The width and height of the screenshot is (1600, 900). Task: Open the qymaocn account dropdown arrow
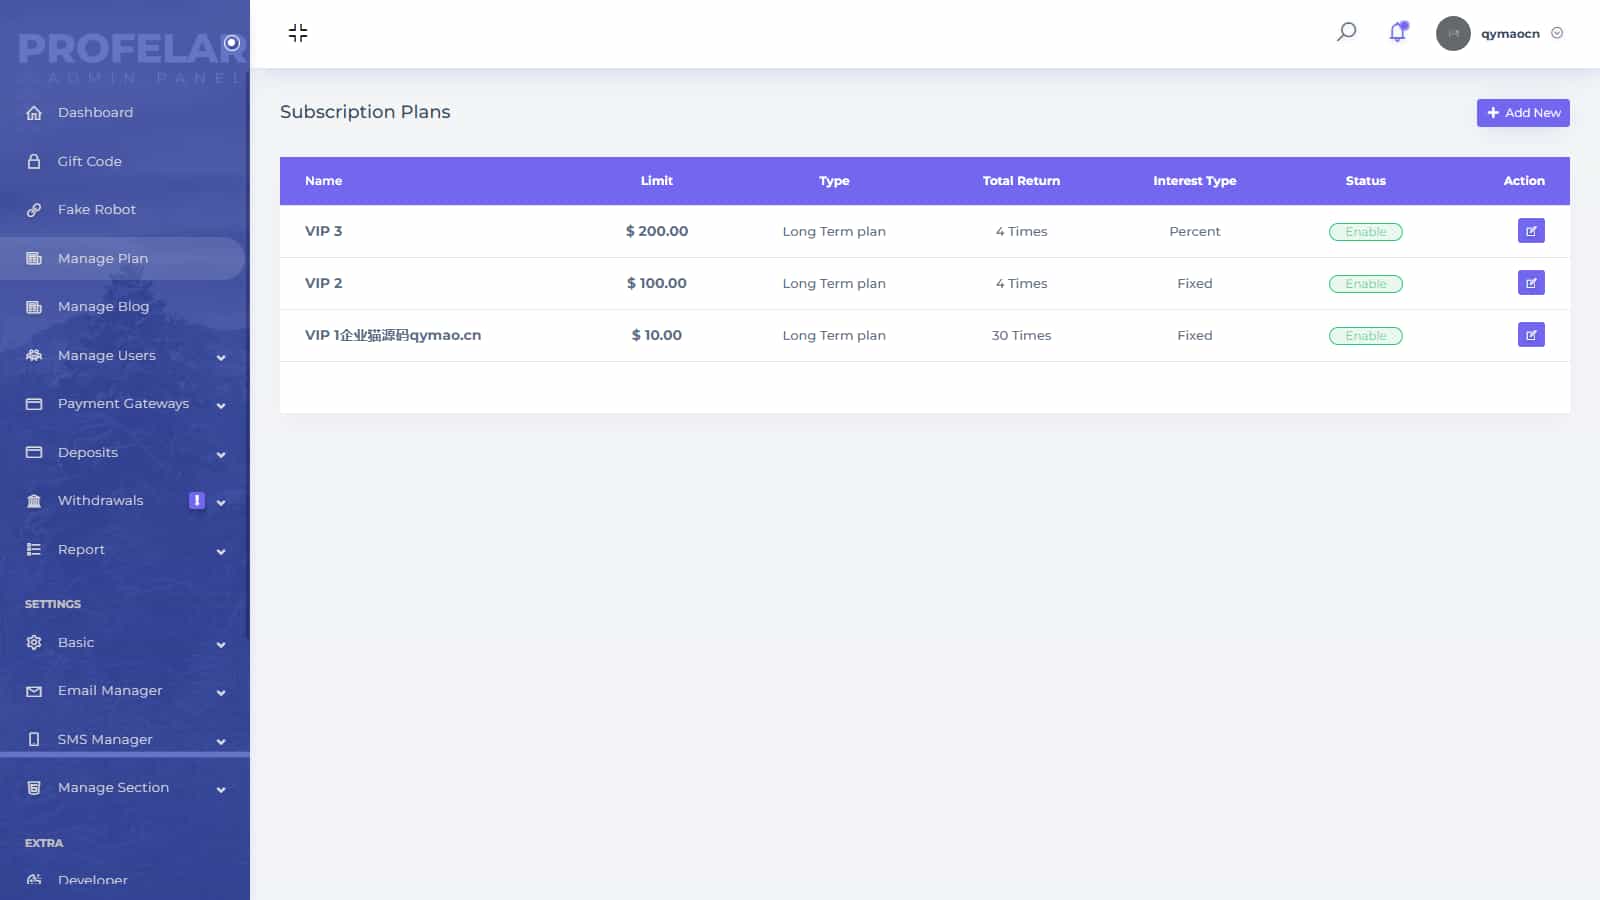coord(1557,33)
